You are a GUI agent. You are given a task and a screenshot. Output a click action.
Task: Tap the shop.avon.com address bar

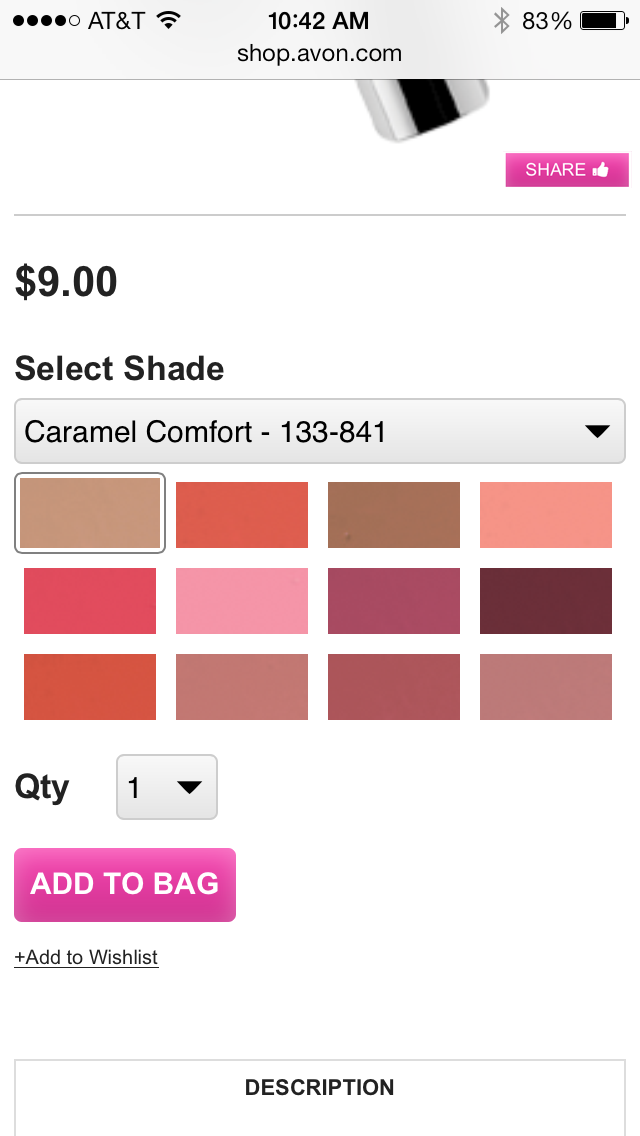[319, 54]
